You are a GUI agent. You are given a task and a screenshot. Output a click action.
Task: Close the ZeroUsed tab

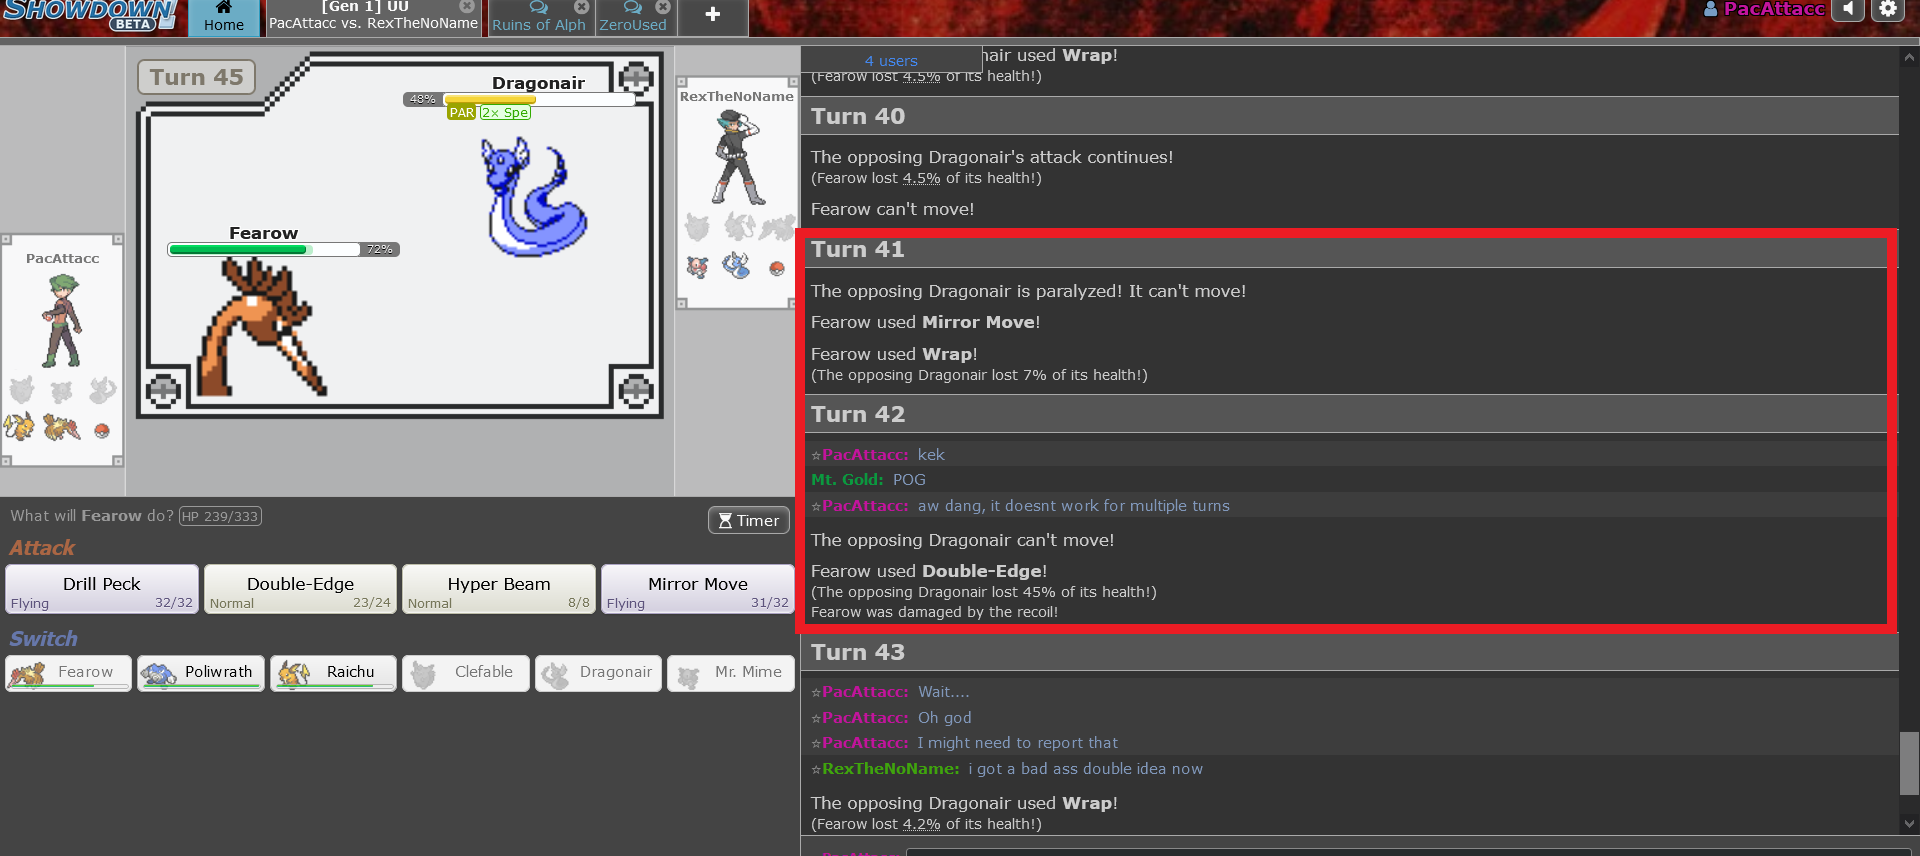(x=663, y=6)
